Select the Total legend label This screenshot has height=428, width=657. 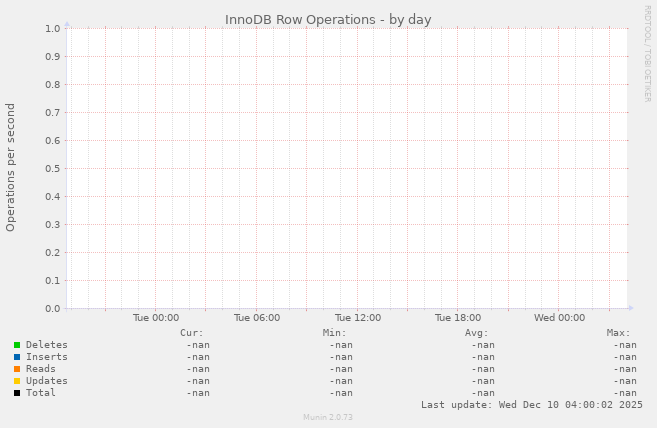coord(41,392)
